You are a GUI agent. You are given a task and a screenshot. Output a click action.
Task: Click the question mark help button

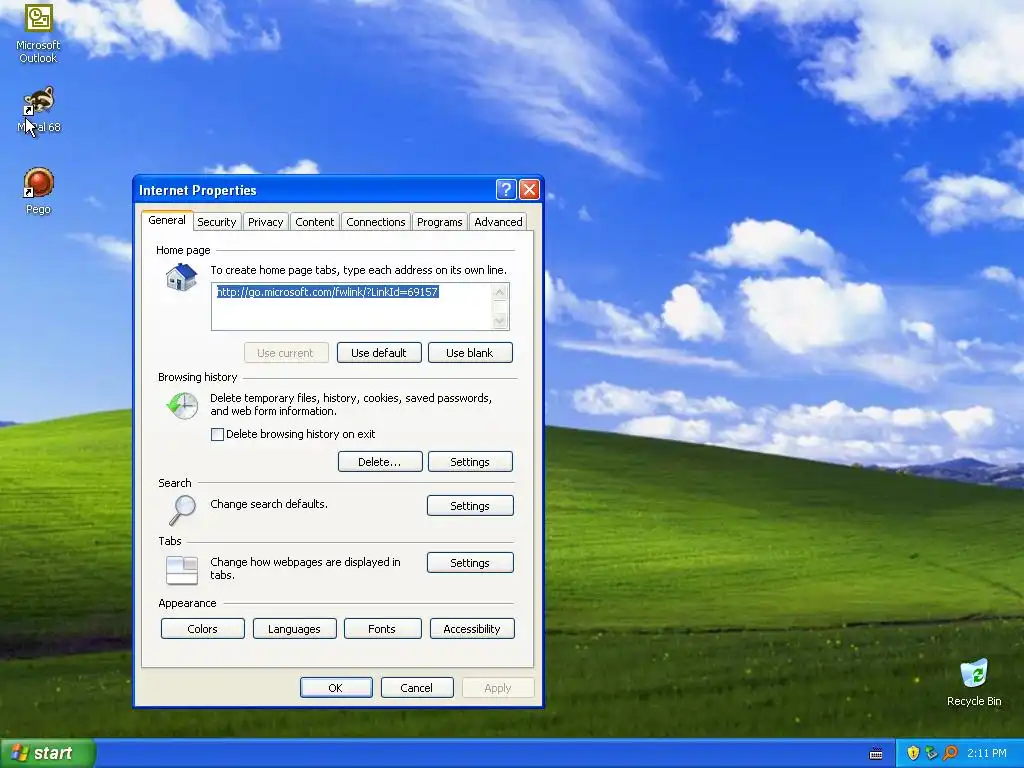coord(506,189)
